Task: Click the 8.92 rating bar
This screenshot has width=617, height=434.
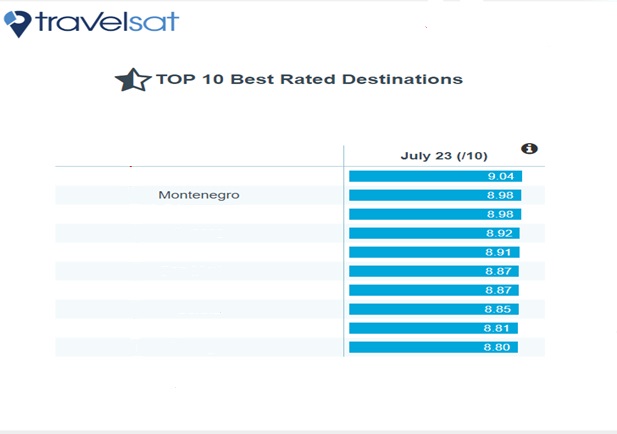Action: (434, 233)
